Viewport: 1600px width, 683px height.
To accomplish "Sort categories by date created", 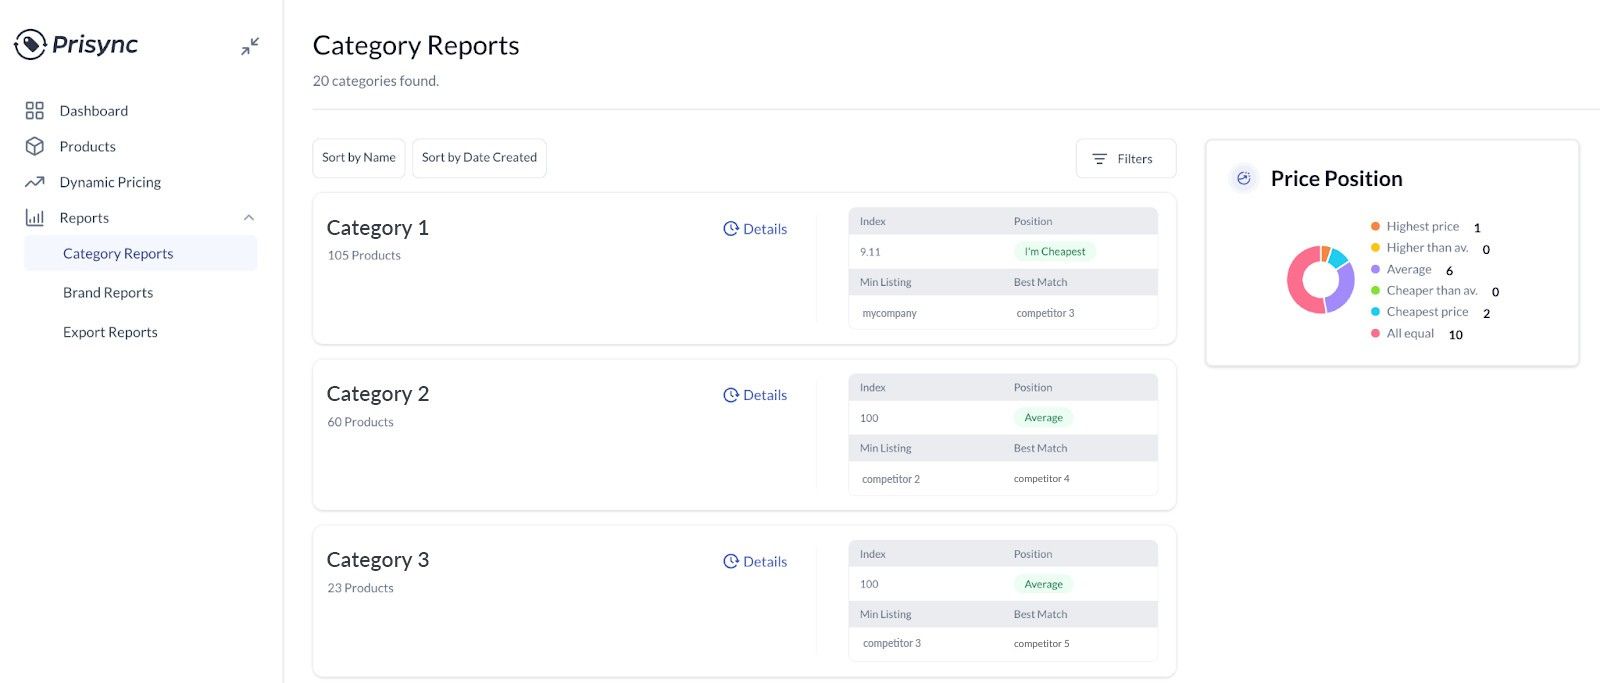I will click(x=479, y=158).
